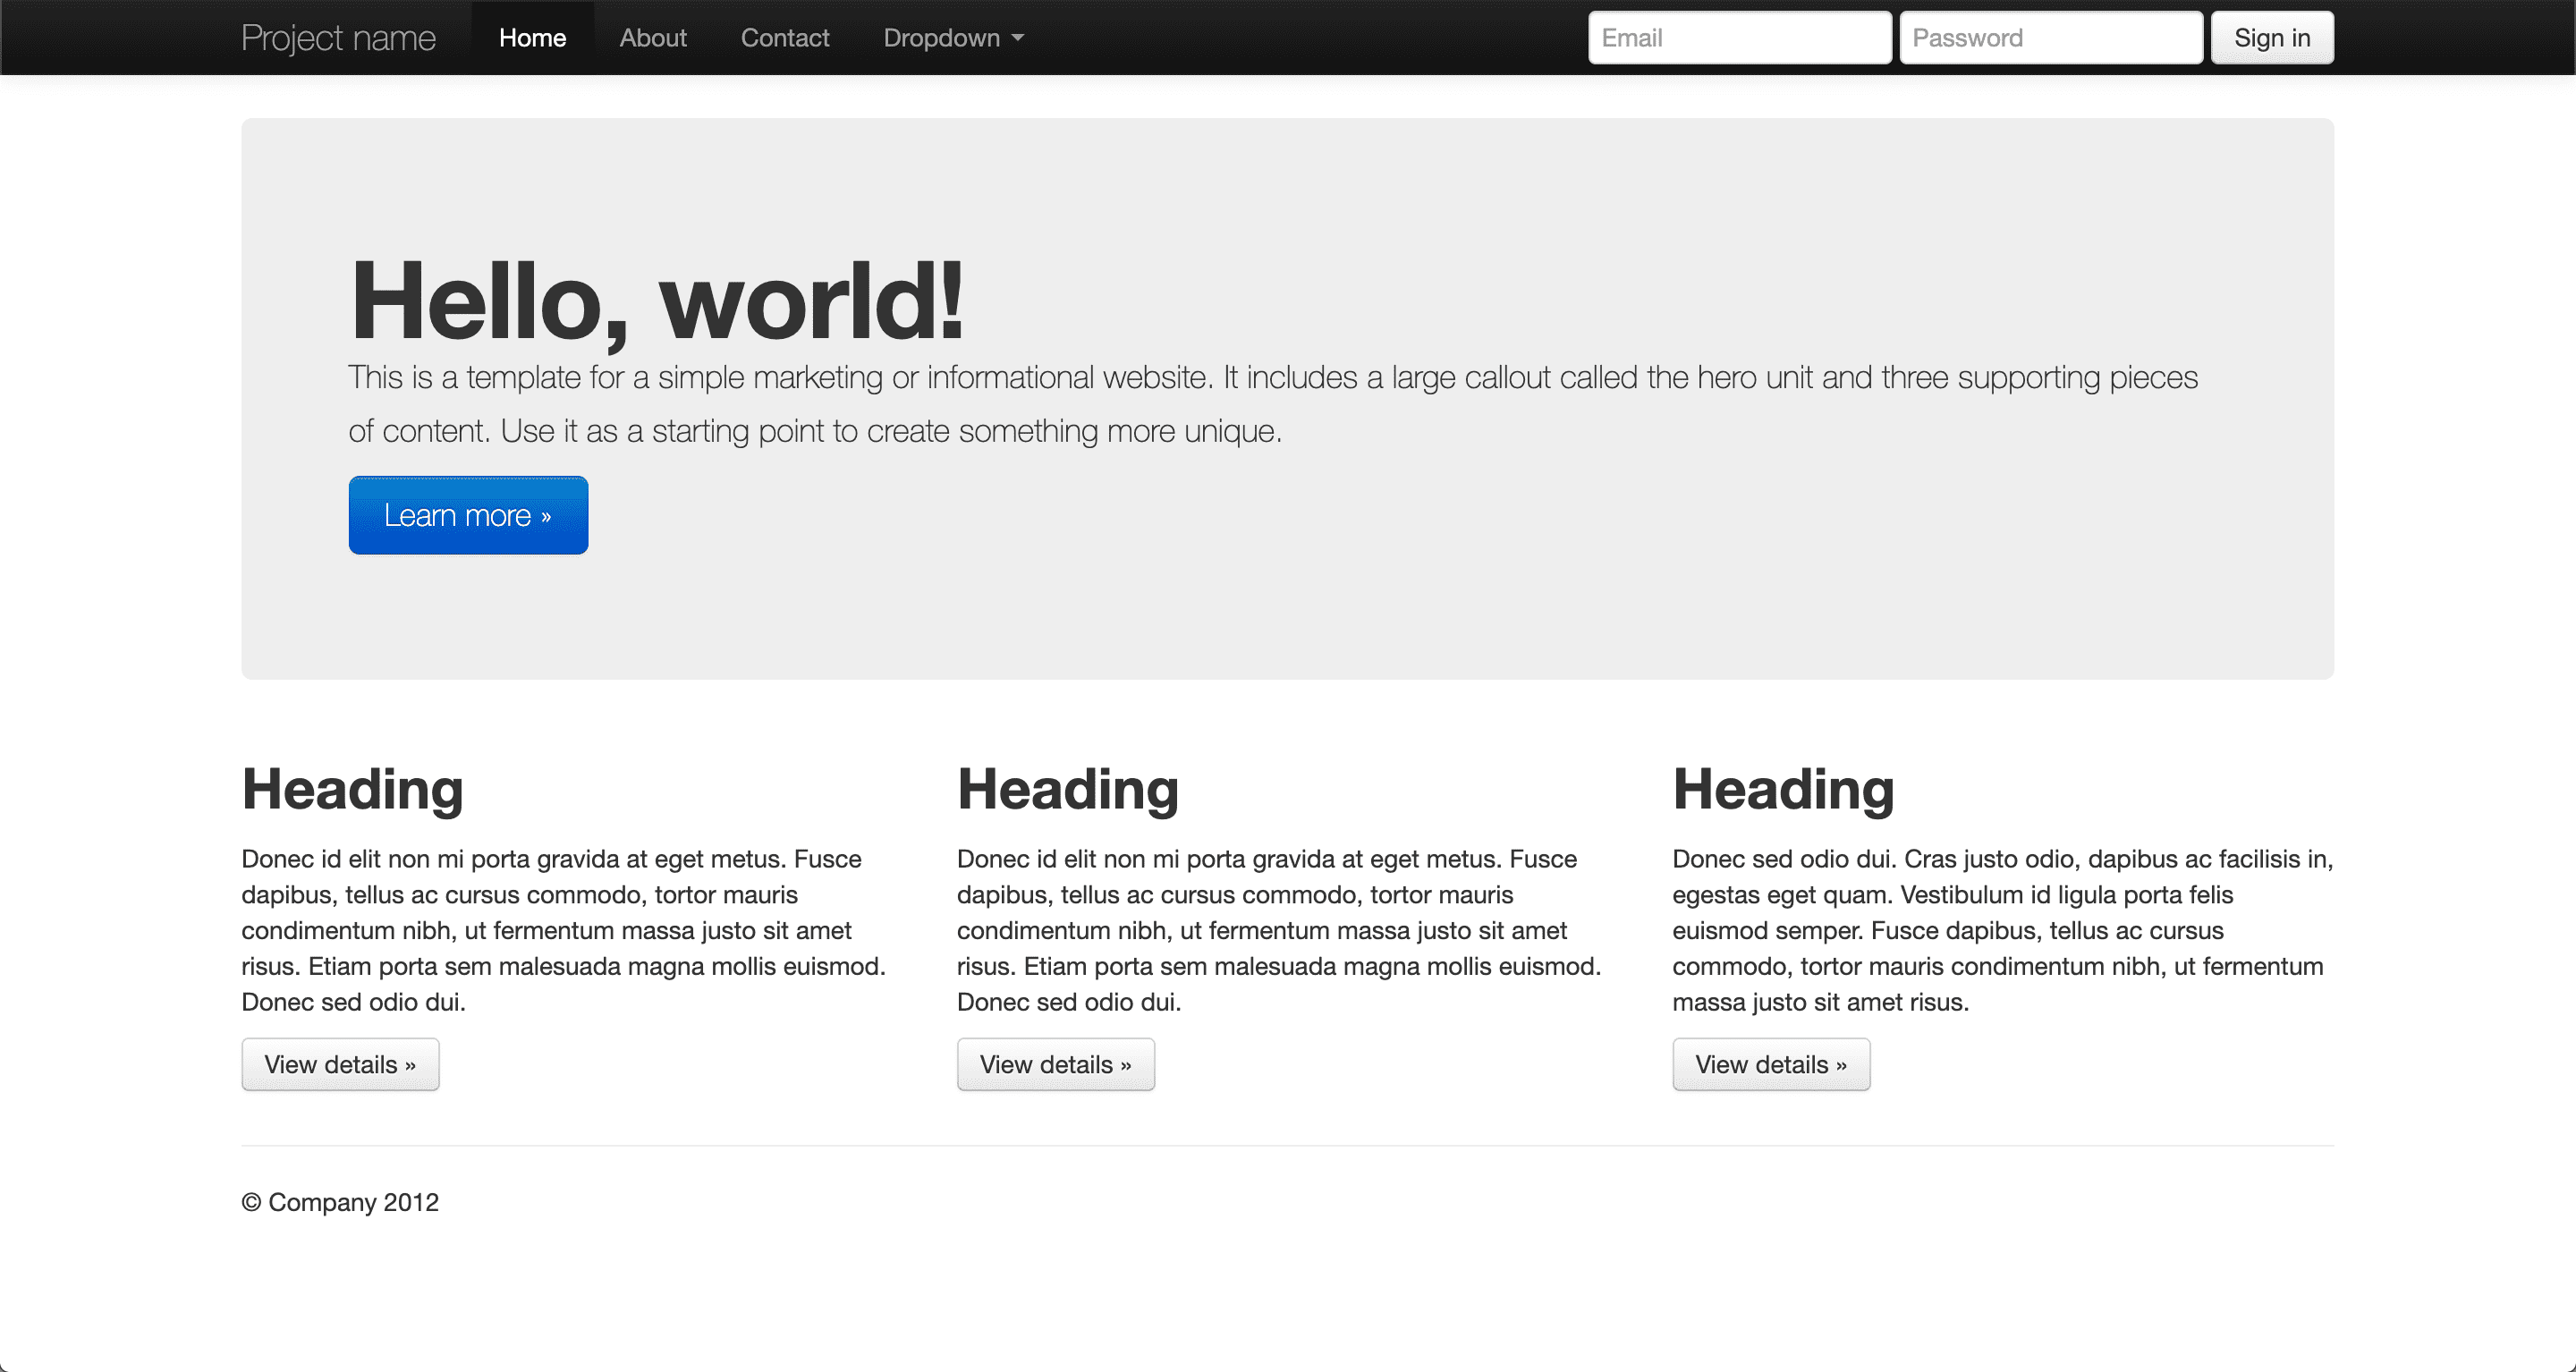
Task: Click the blue Learn more button
Action: click(468, 515)
